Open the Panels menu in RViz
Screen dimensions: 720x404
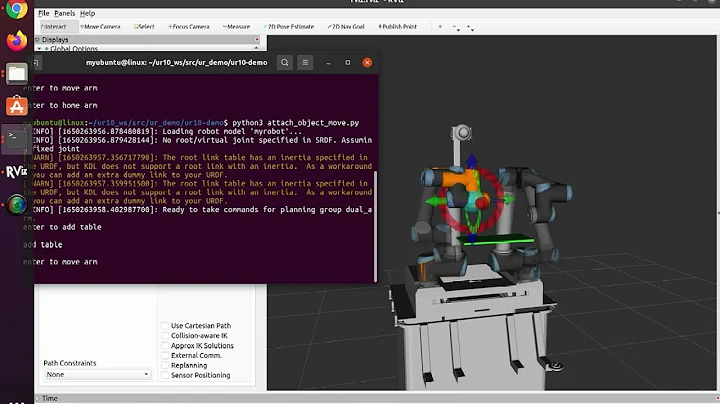65,13
